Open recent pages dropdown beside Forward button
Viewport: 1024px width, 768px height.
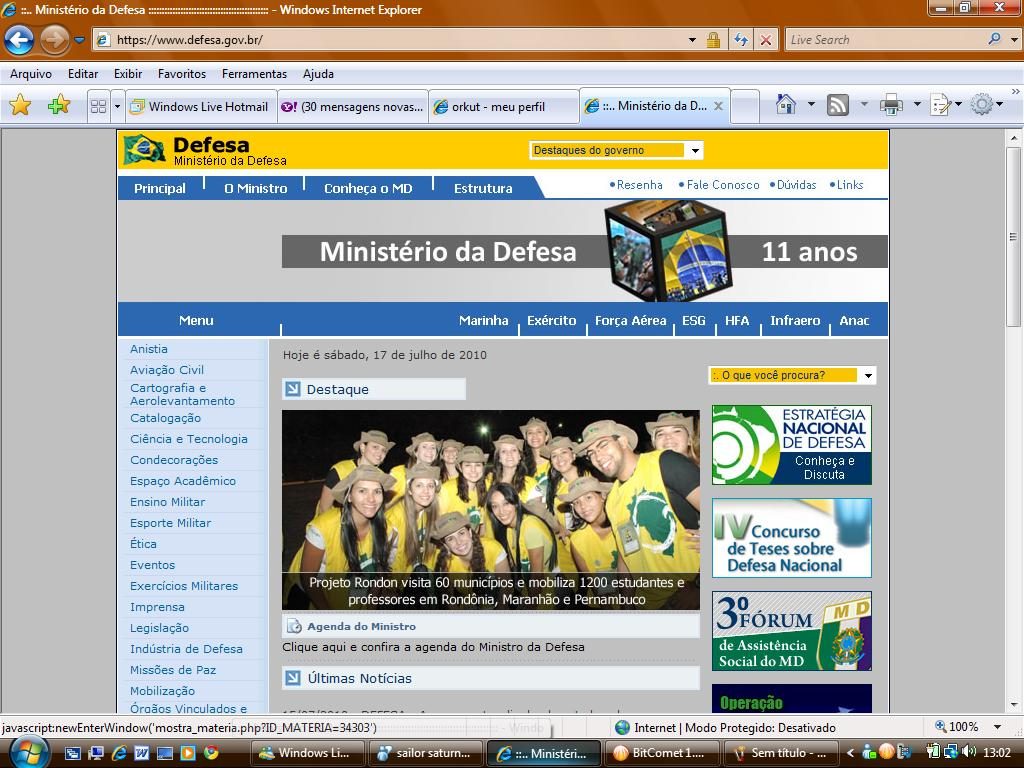point(79,40)
